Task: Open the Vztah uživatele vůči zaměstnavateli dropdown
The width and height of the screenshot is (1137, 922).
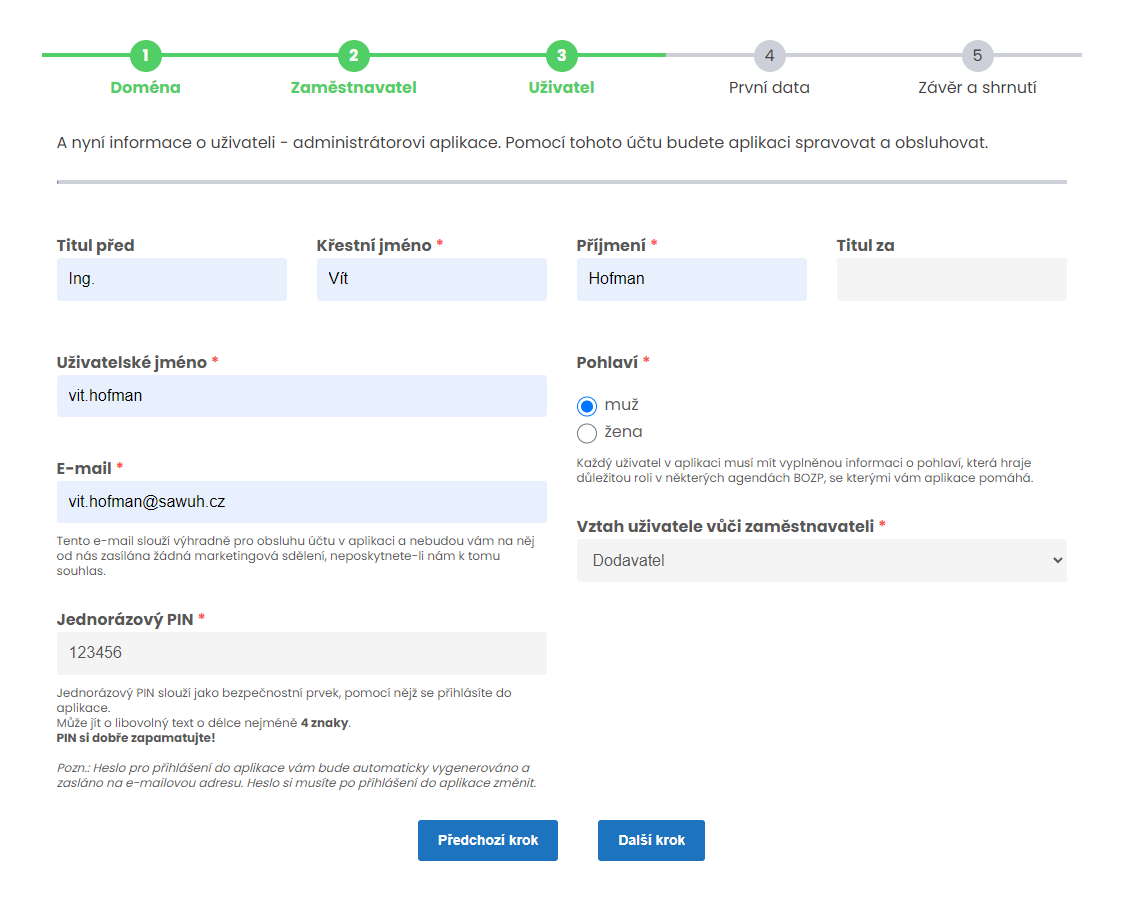Action: [821, 561]
